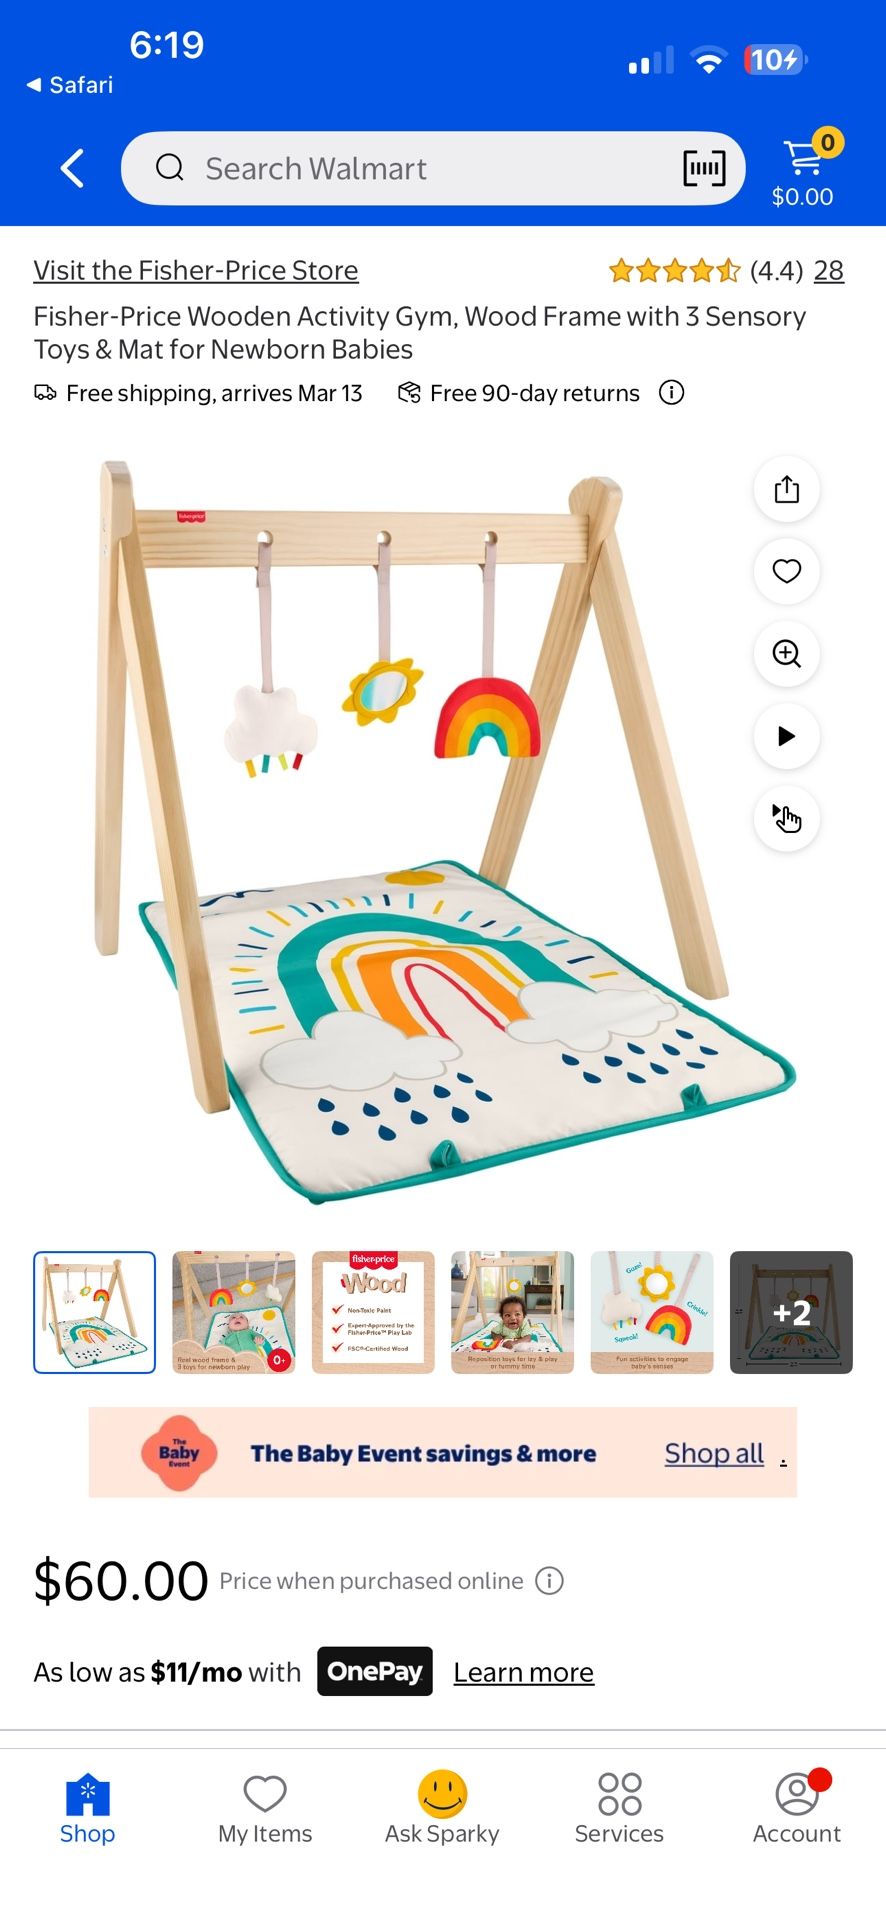
Task: Open Ask Sparky tab
Action: point(442,1810)
